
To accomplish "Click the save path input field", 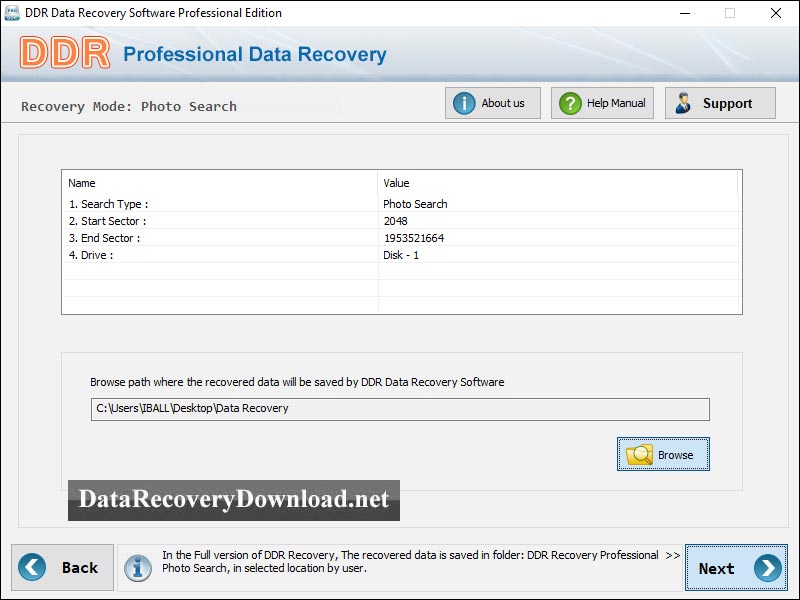I will [395, 409].
